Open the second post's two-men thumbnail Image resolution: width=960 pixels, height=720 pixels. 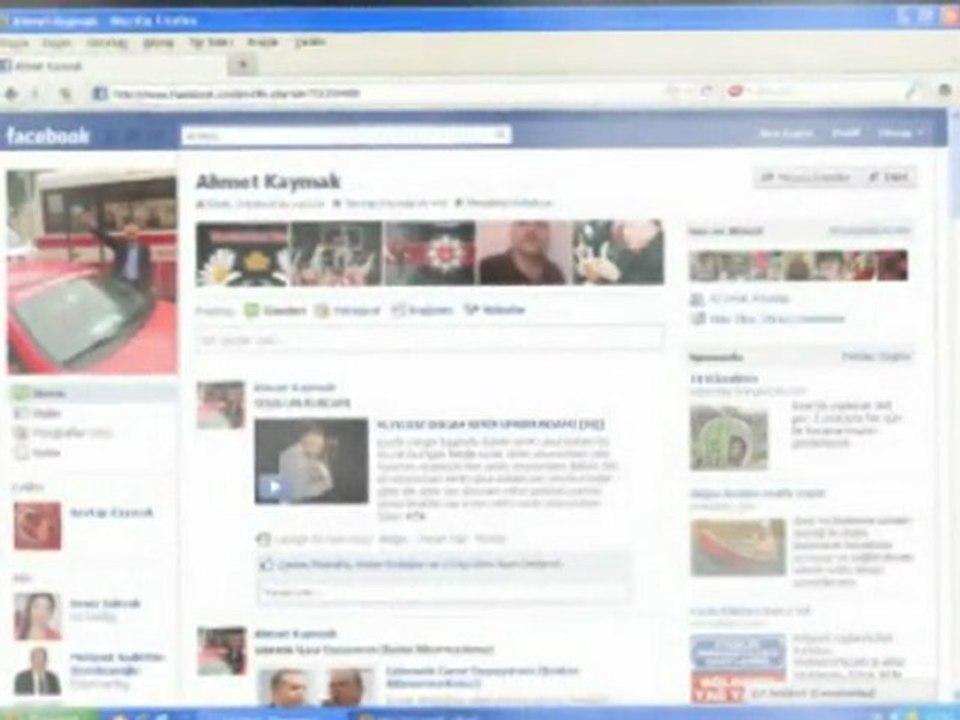(316, 686)
